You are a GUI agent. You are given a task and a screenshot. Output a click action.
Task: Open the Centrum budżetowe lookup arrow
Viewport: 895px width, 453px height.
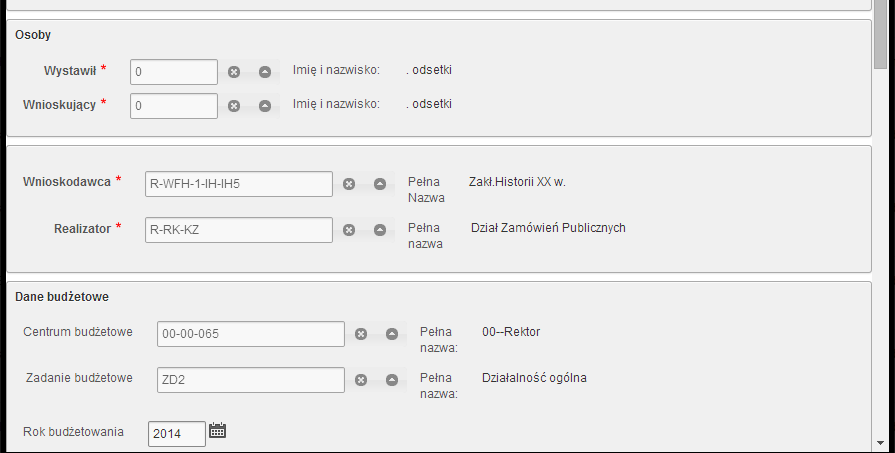coord(392,334)
